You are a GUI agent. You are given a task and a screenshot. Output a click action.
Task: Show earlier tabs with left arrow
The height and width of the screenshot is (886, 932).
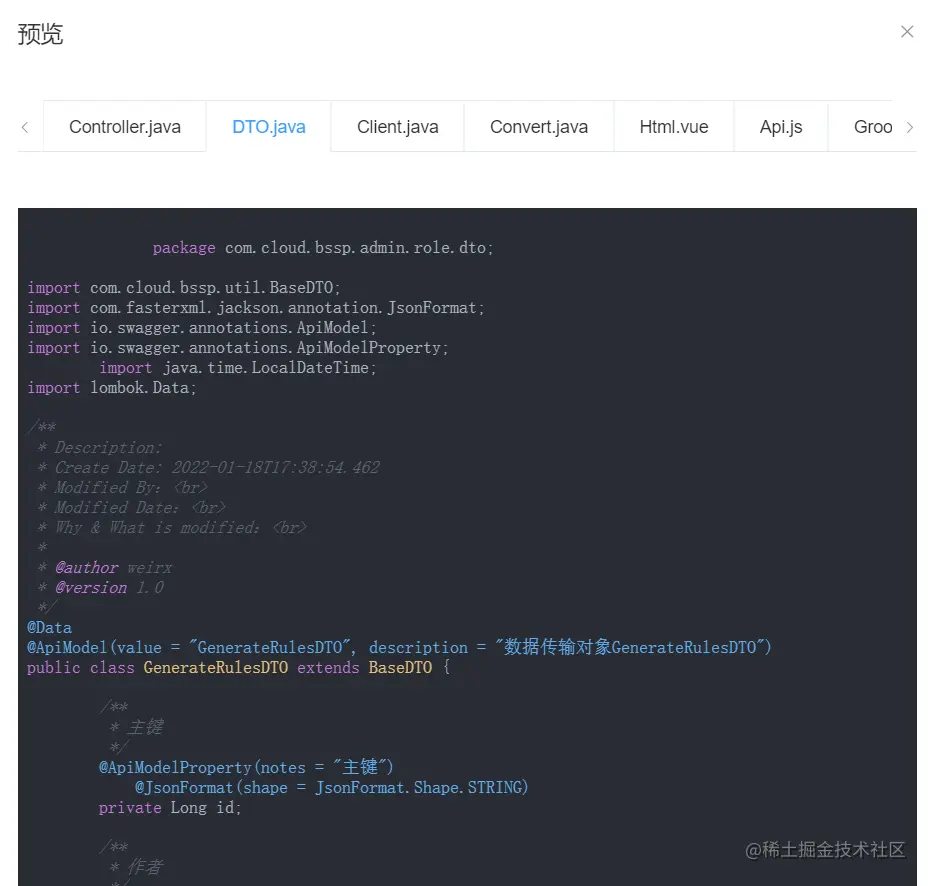pyautogui.click(x=25, y=127)
